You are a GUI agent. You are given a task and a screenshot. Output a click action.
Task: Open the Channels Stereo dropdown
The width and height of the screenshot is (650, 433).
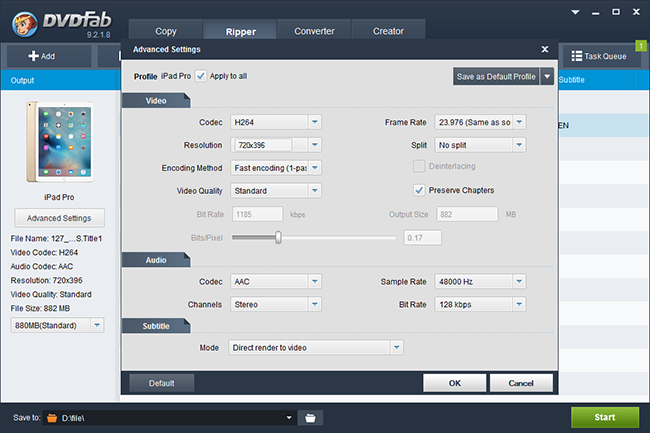pos(315,304)
